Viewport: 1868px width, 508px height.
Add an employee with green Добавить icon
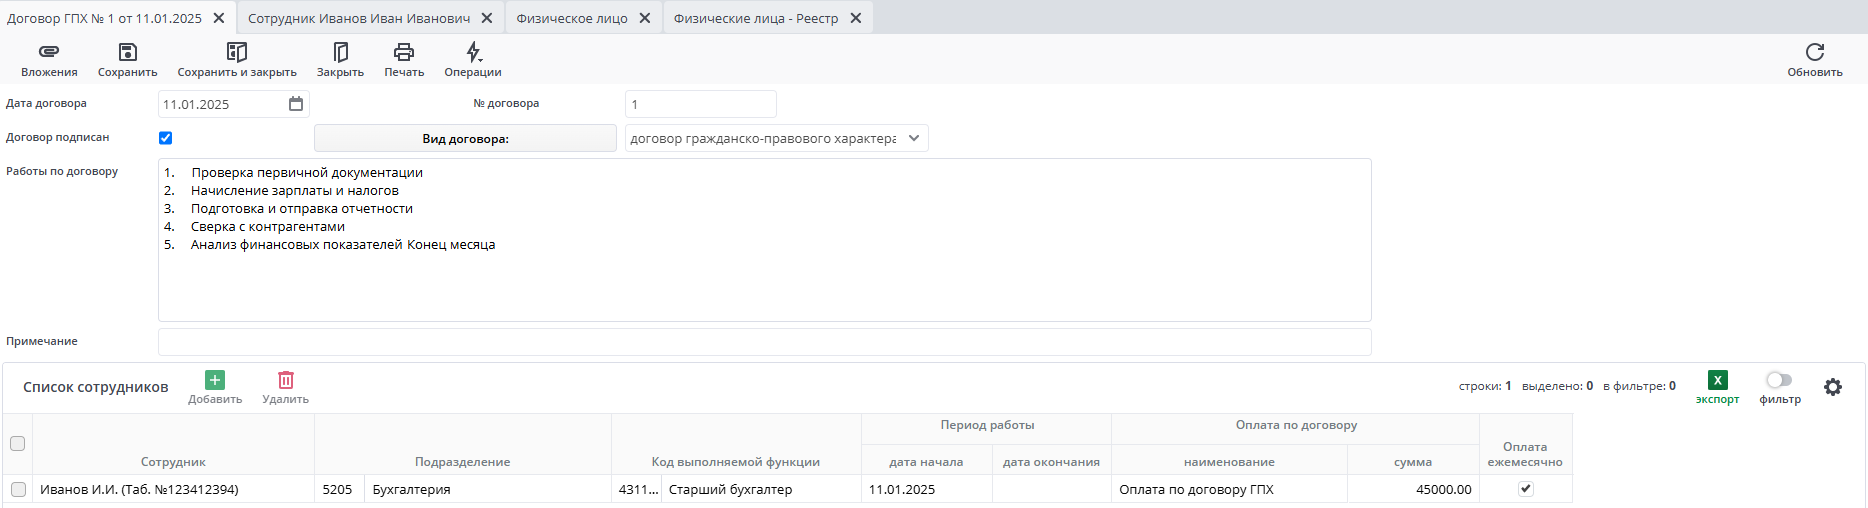click(215, 380)
